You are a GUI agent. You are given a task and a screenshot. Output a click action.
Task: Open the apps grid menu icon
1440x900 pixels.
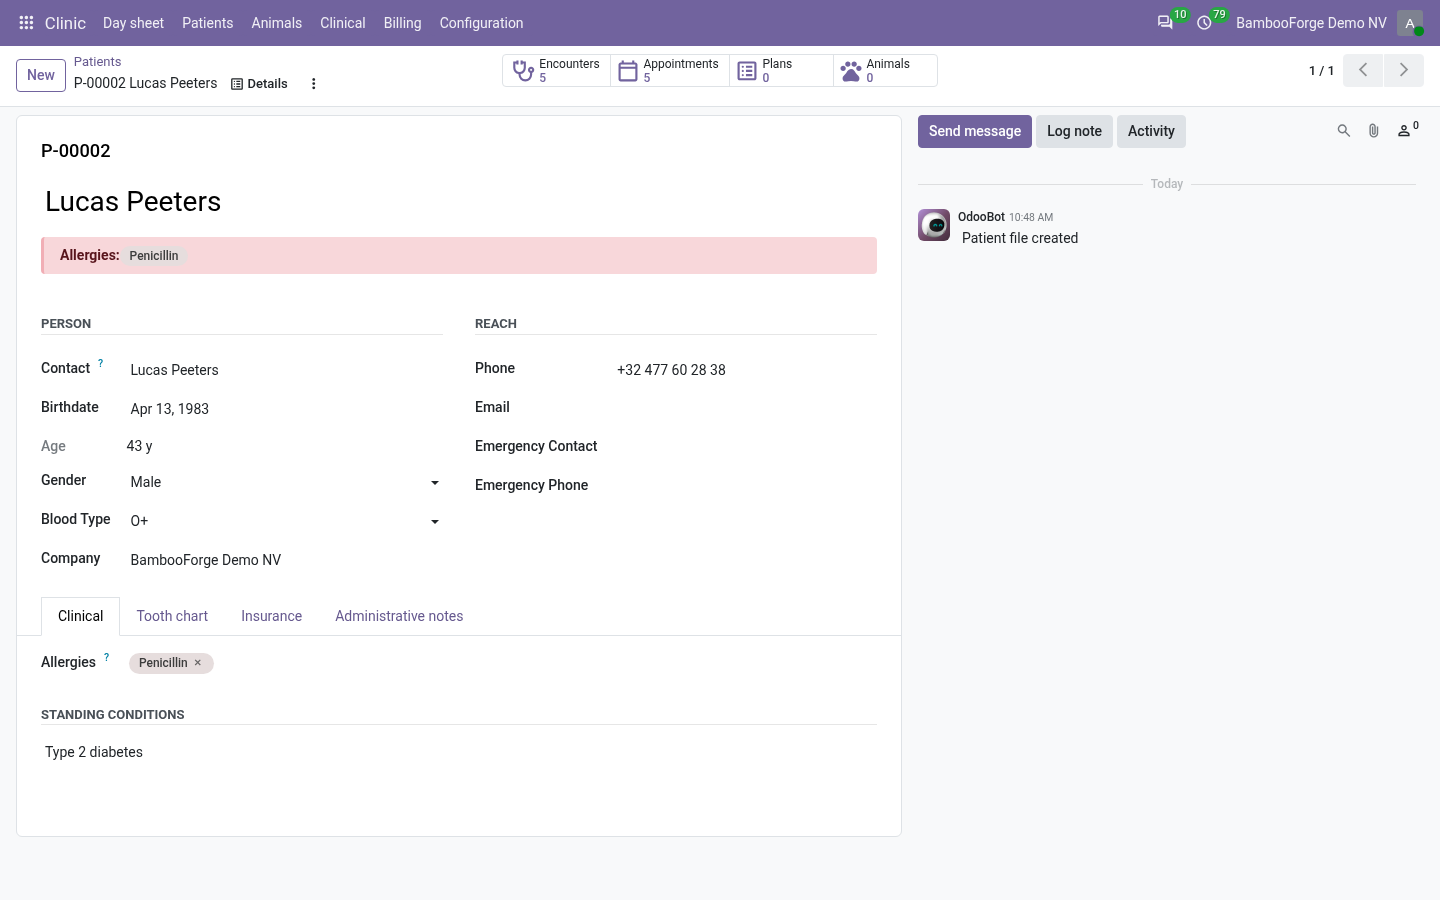pyautogui.click(x=27, y=23)
